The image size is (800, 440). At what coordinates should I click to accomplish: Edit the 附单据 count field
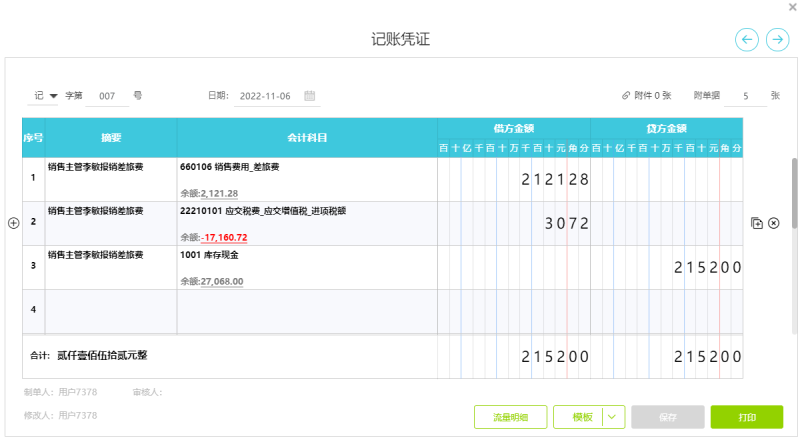click(746, 96)
